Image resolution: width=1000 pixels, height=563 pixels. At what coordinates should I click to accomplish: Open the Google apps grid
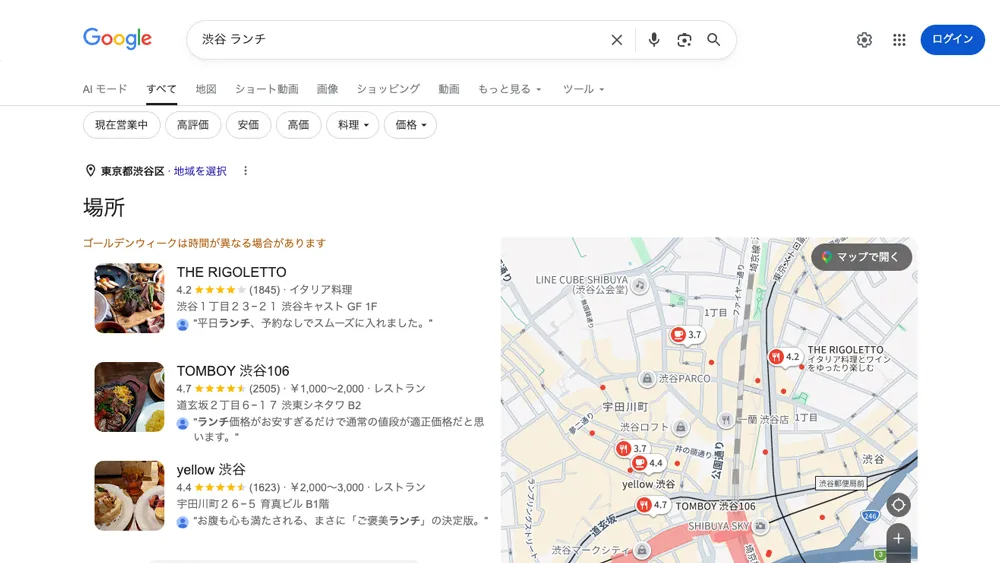point(899,40)
